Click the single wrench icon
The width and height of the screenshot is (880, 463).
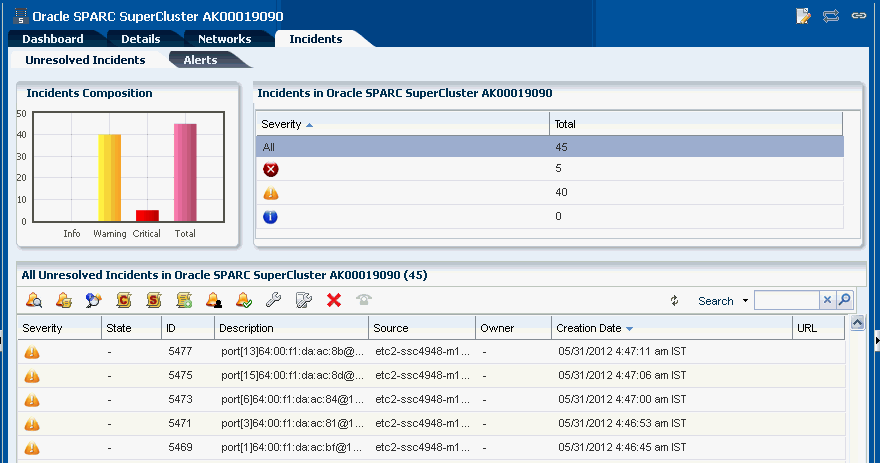pyautogui.click(x=273, y=300)
